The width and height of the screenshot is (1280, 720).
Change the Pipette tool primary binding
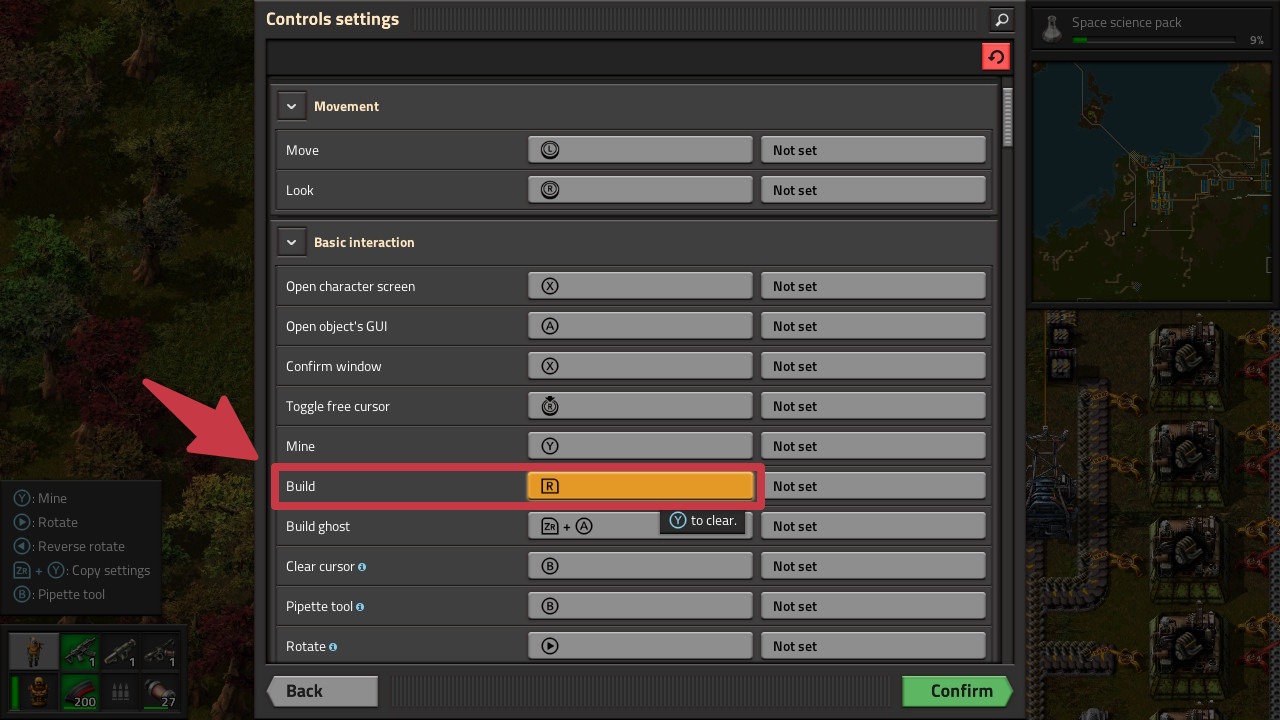point(640,606)
